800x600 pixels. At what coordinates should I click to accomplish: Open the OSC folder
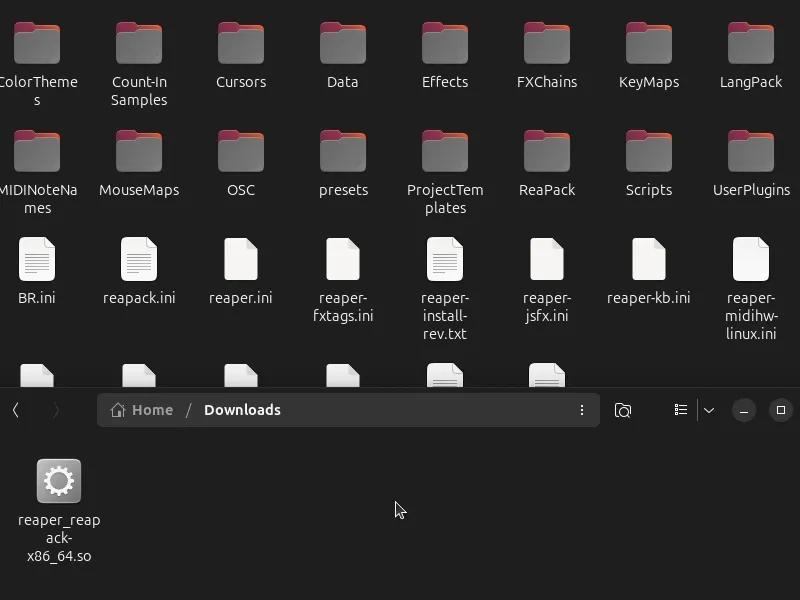pos(241,152)
